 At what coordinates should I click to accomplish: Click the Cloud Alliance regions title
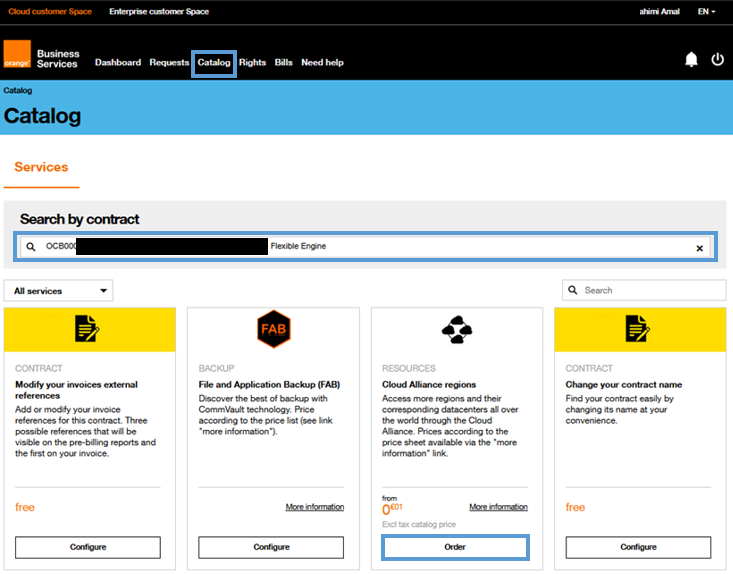[429, 385]
